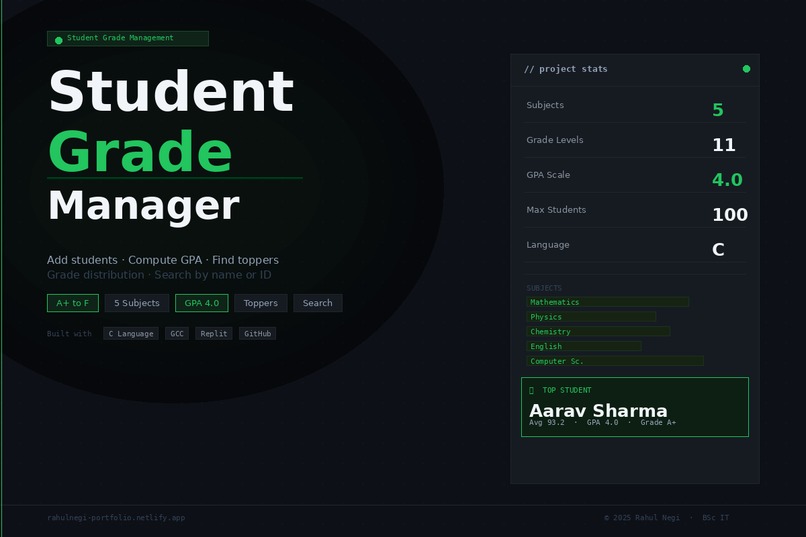The width and height of the screenshot is (806, 537).
Task: Click the trophy icon beside TOP STUDENT
Action: point(532,391)
